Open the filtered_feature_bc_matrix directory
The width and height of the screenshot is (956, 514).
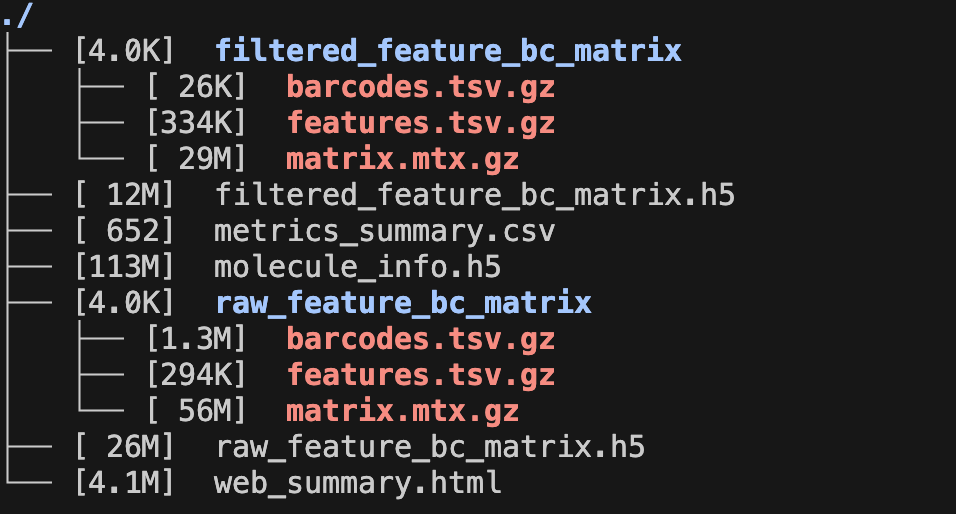click(x=448, y=50)
